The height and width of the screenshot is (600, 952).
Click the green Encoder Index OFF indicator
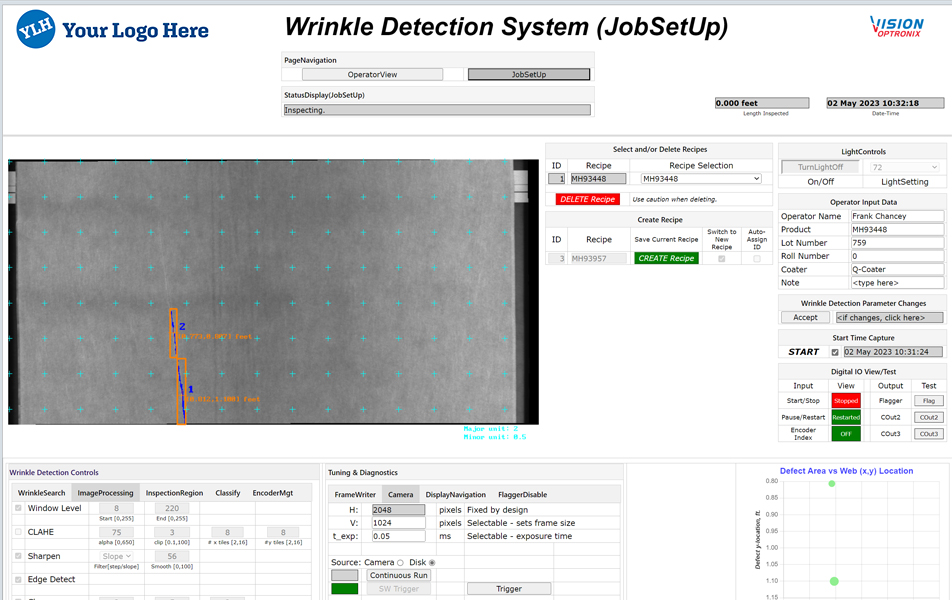pos(846,434)
